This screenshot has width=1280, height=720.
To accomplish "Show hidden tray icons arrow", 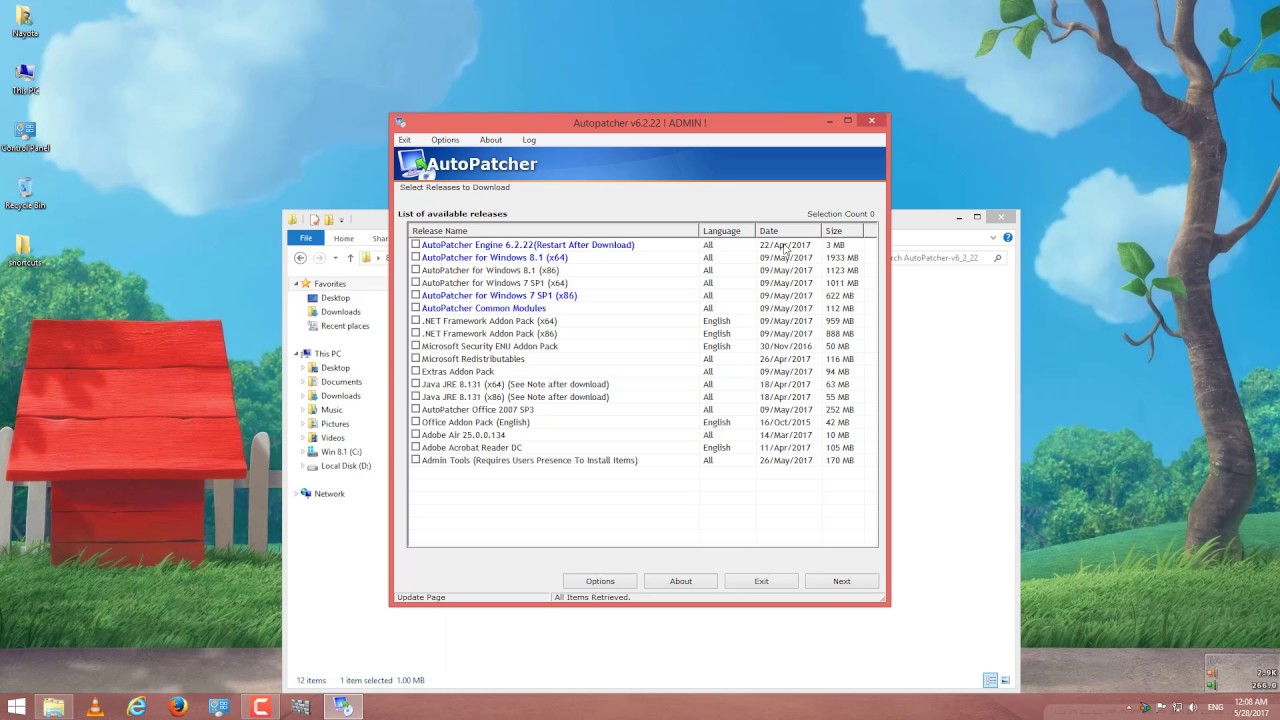I will click(x=1130, y=707).
